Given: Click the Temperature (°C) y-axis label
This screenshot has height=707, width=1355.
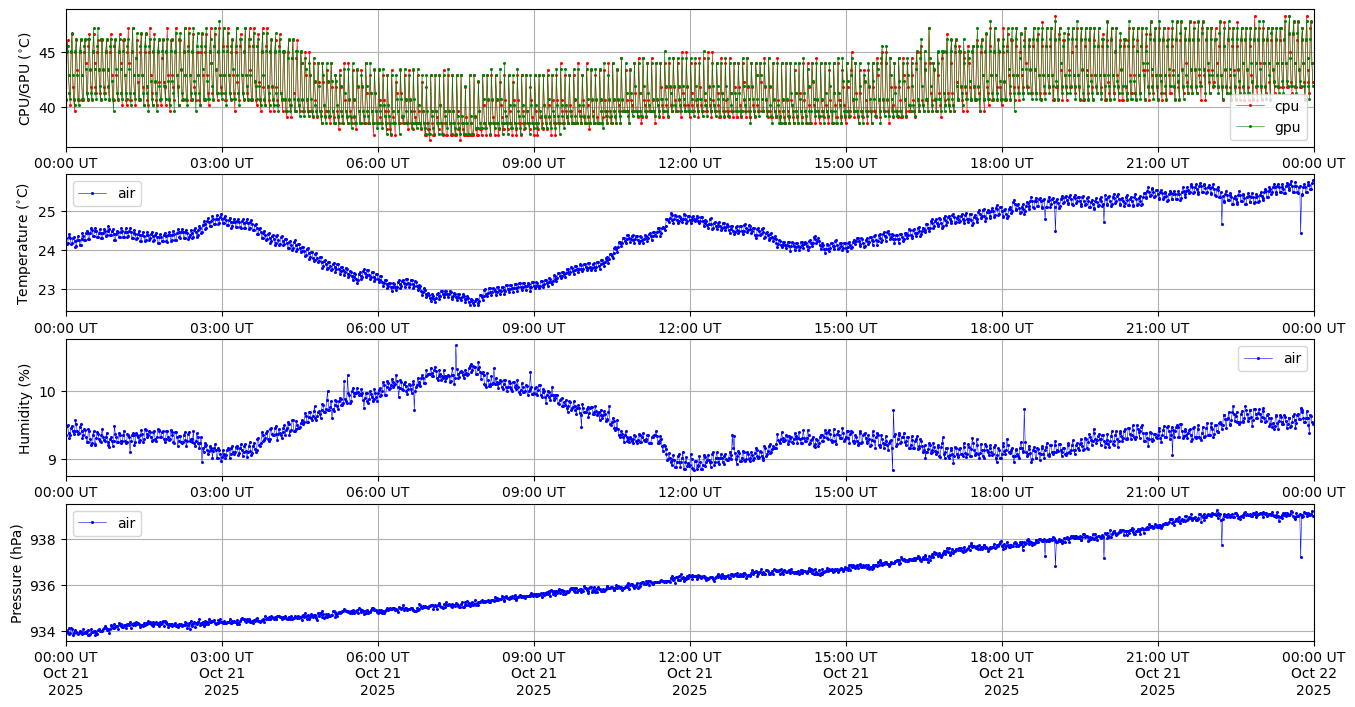Looking at the screenshot, I should pyautogui.click(x=25, y=243).
